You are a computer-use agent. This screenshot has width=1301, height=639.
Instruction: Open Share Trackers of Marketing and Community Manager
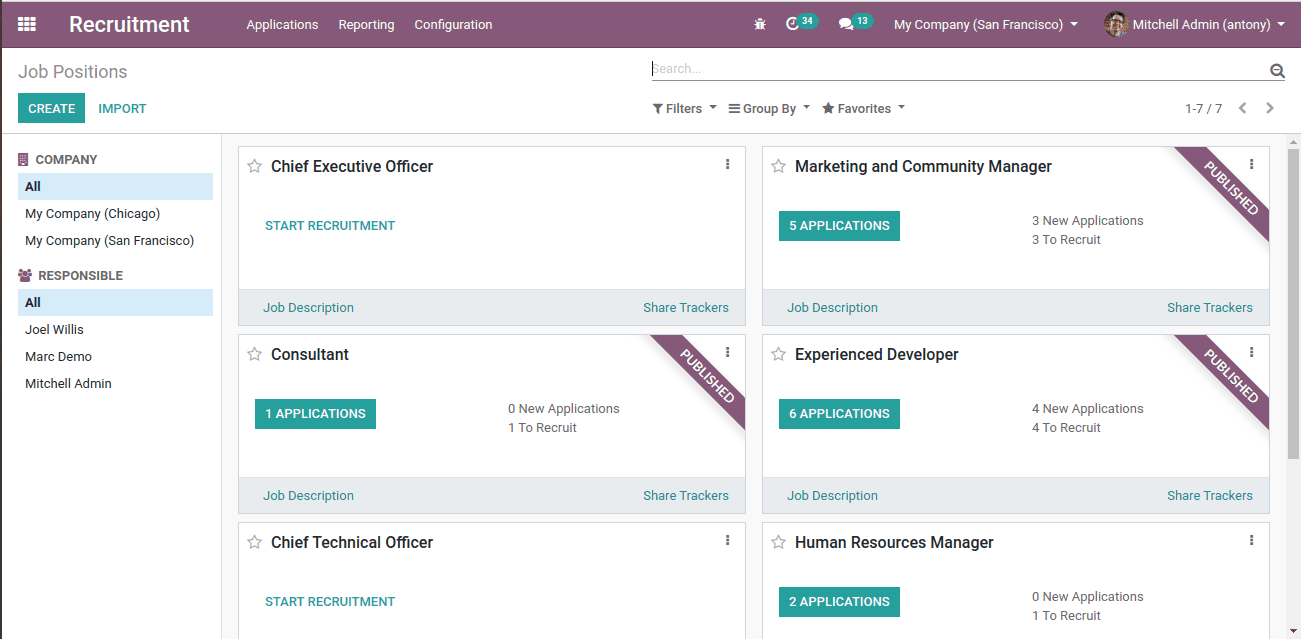tap(1210, 308)
